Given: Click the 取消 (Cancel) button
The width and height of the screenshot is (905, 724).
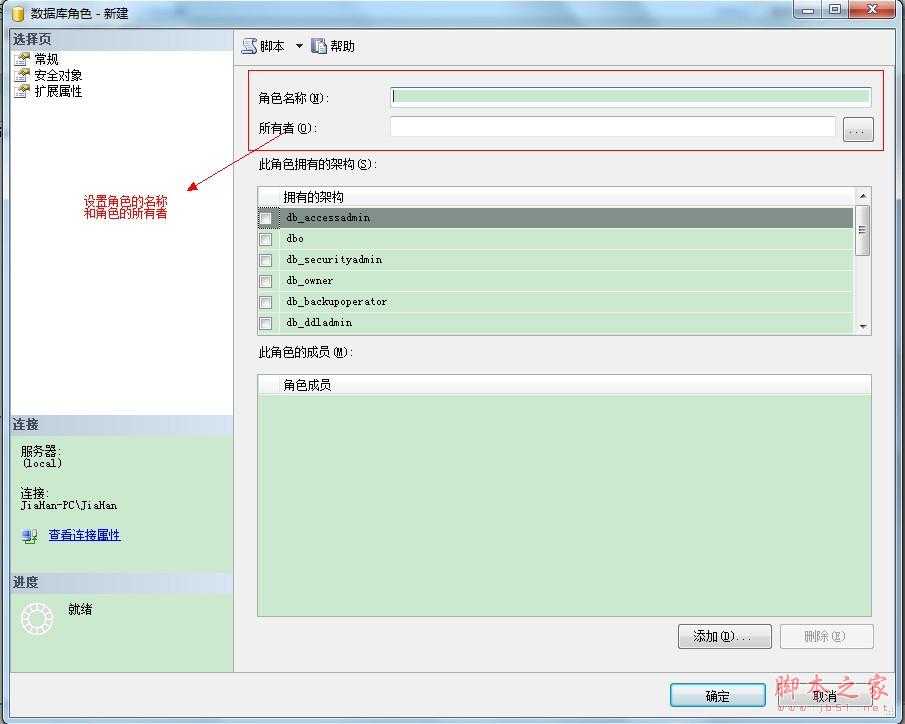Looking at the screenshot, I should [825, 696].
